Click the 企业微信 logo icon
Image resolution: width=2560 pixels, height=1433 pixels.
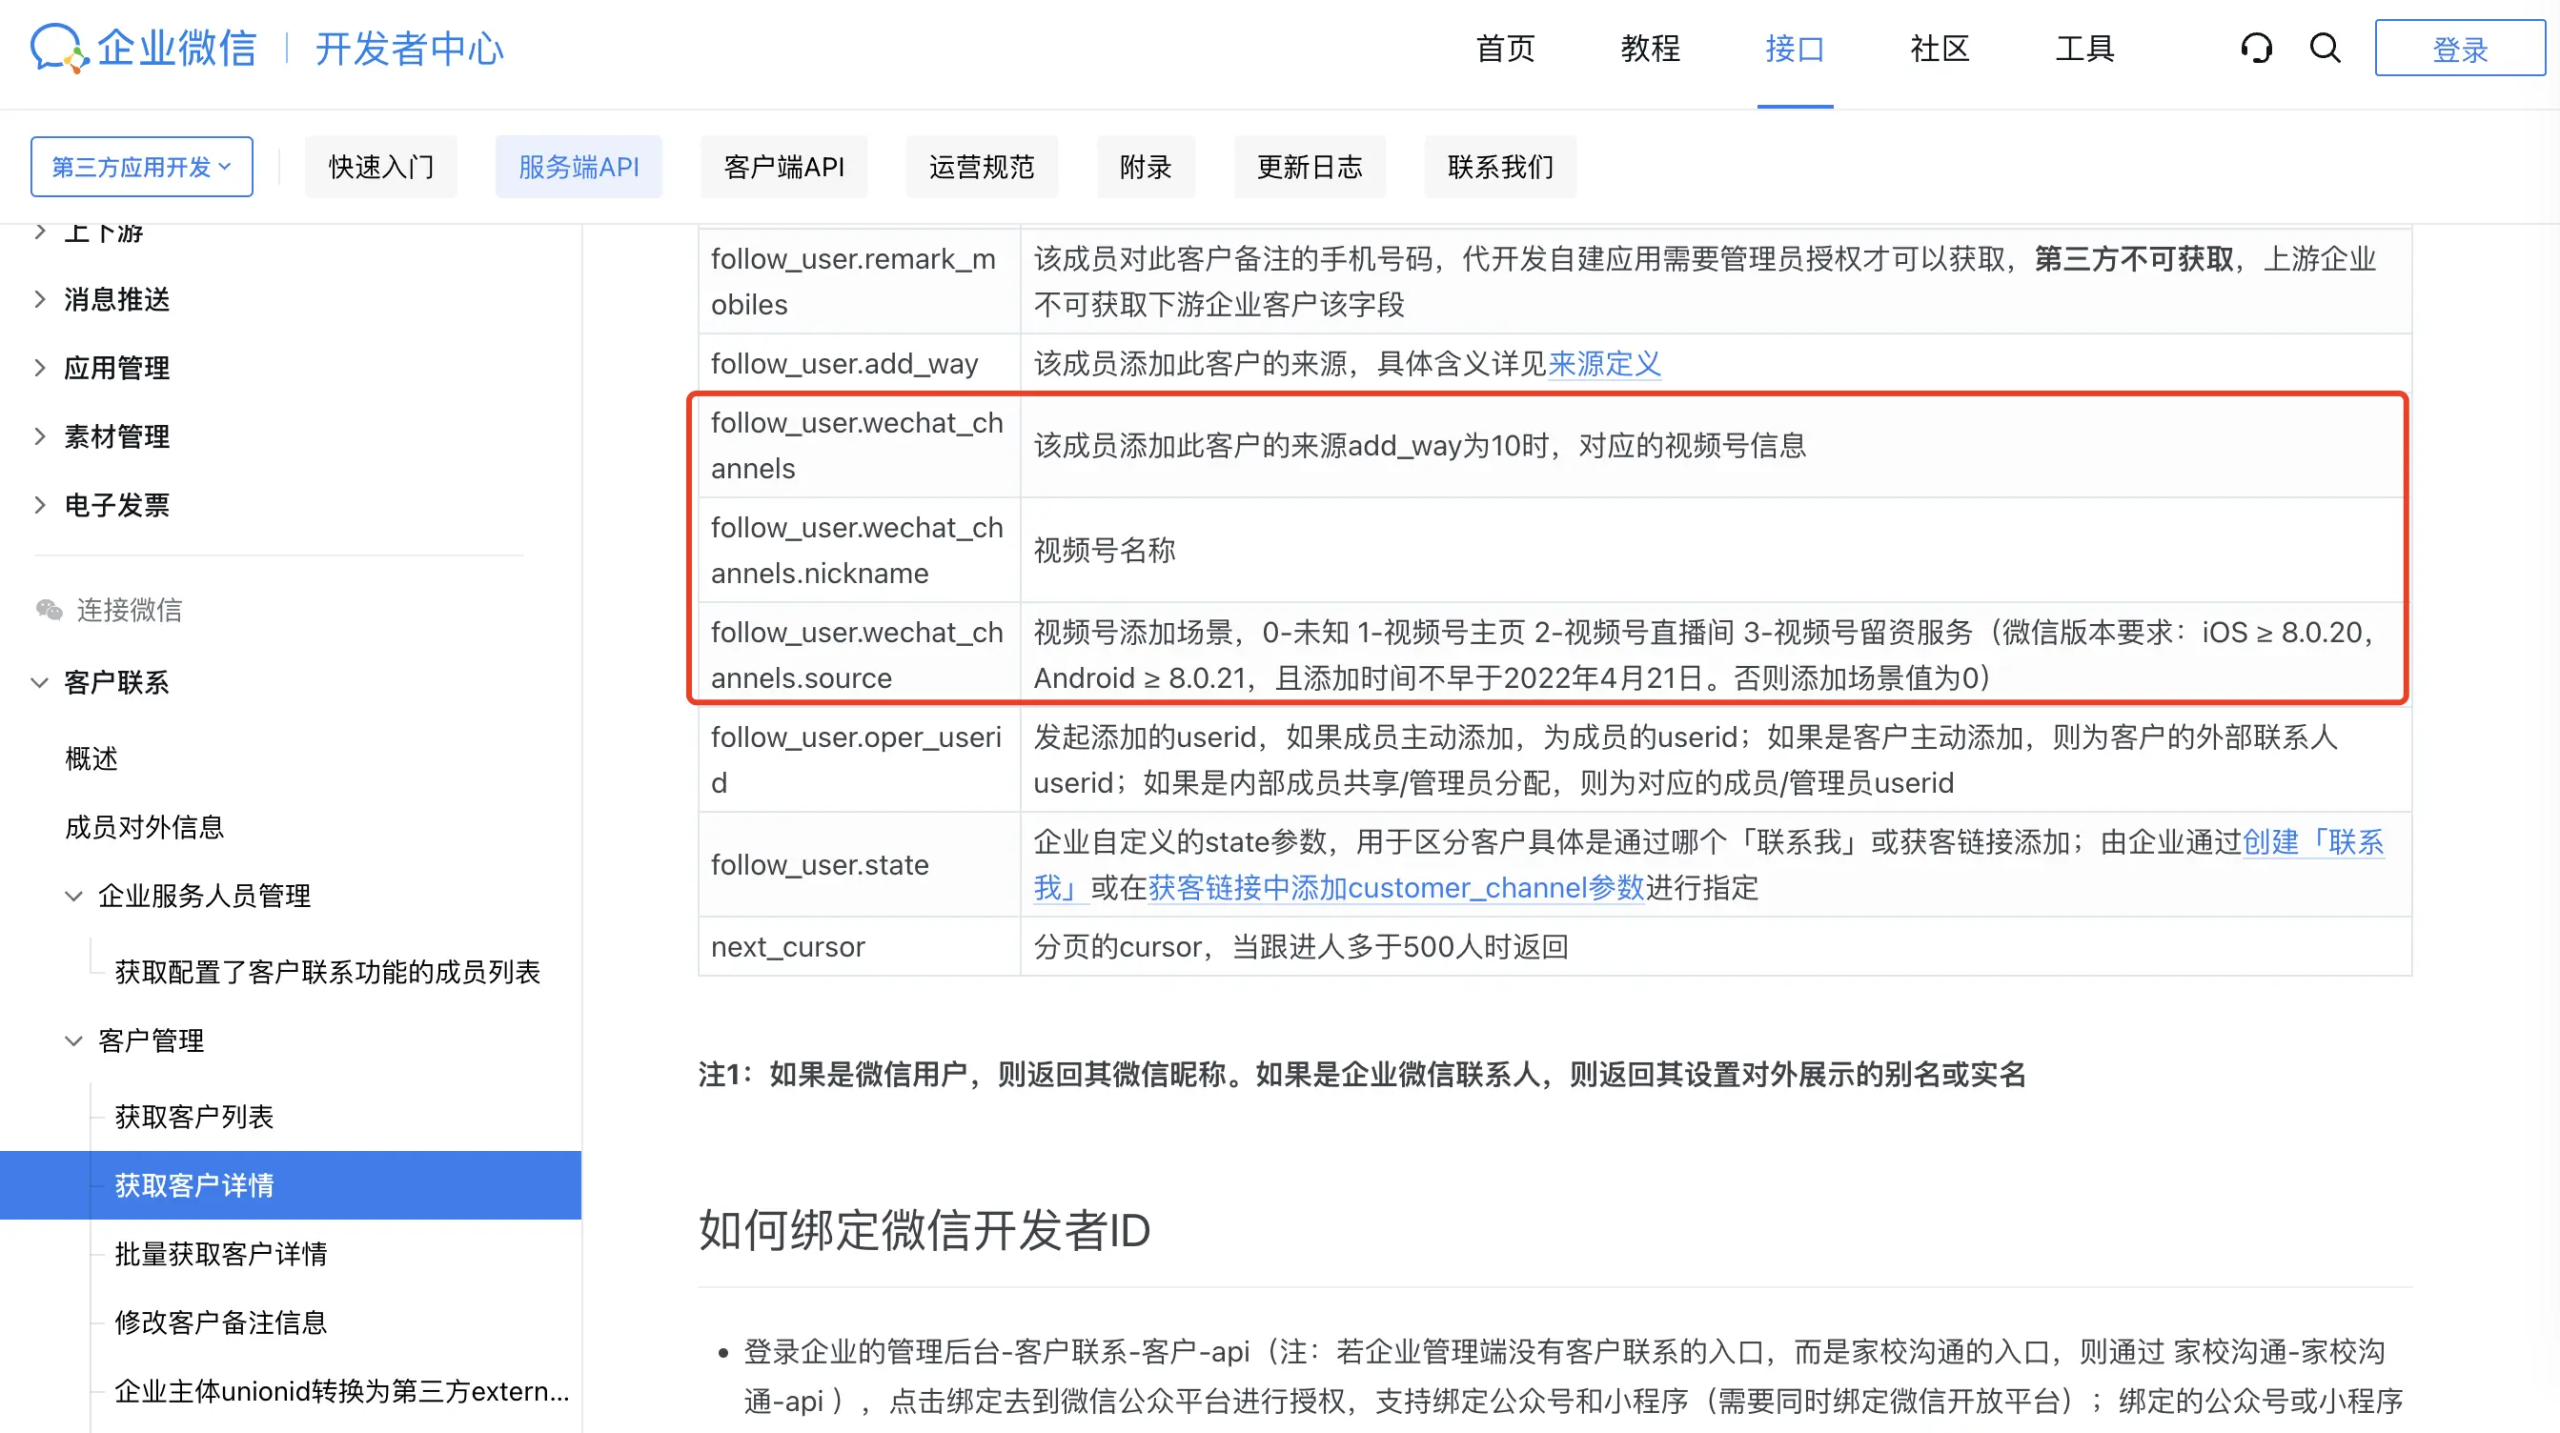pos(59,47)
